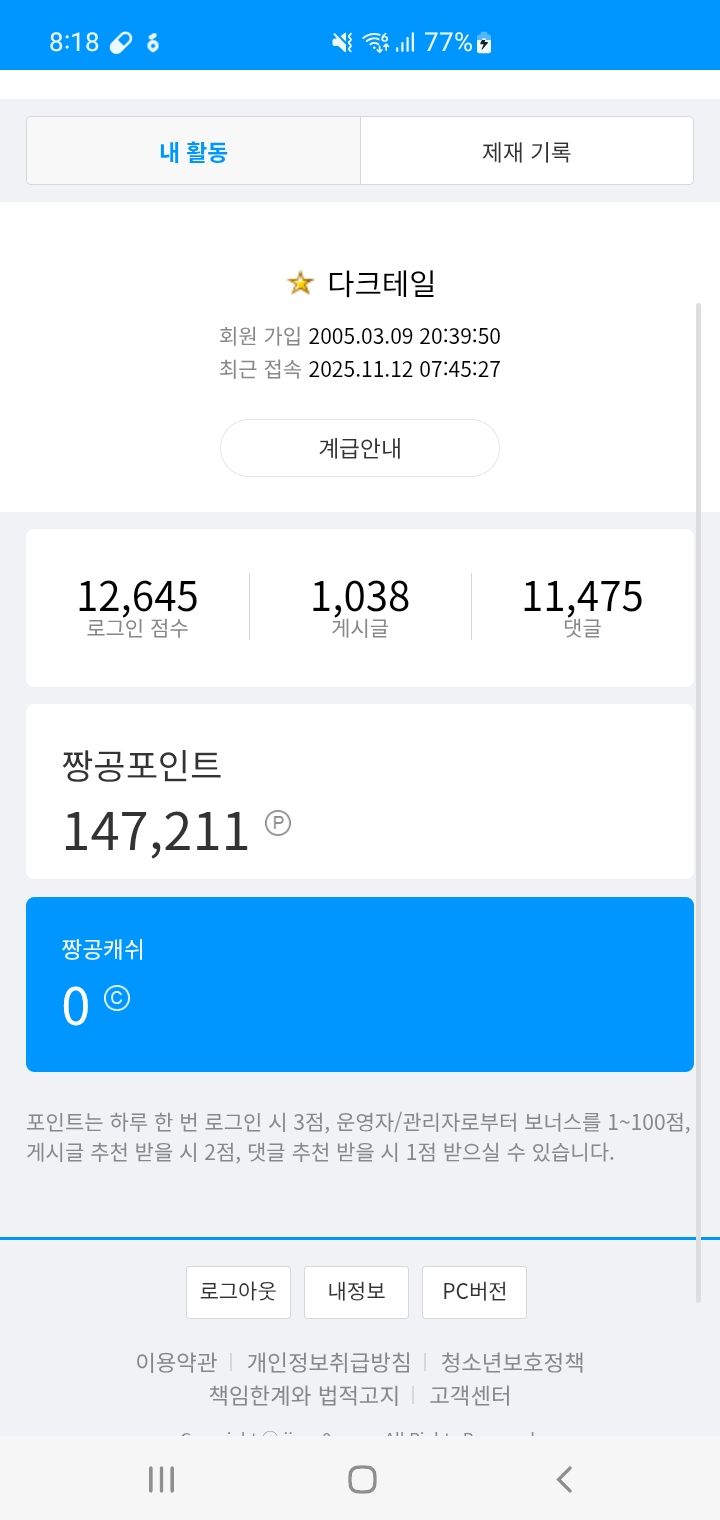The height and width of the screenshot is (1520, 720).
Task: Open the 청소년보호정책 link
Action: (x=512, y=1362)
